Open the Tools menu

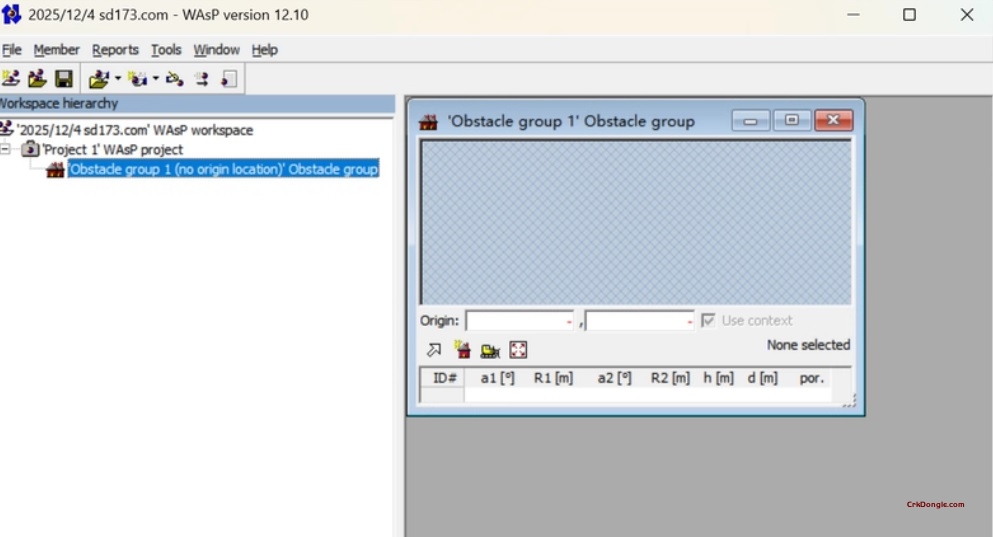166,49
